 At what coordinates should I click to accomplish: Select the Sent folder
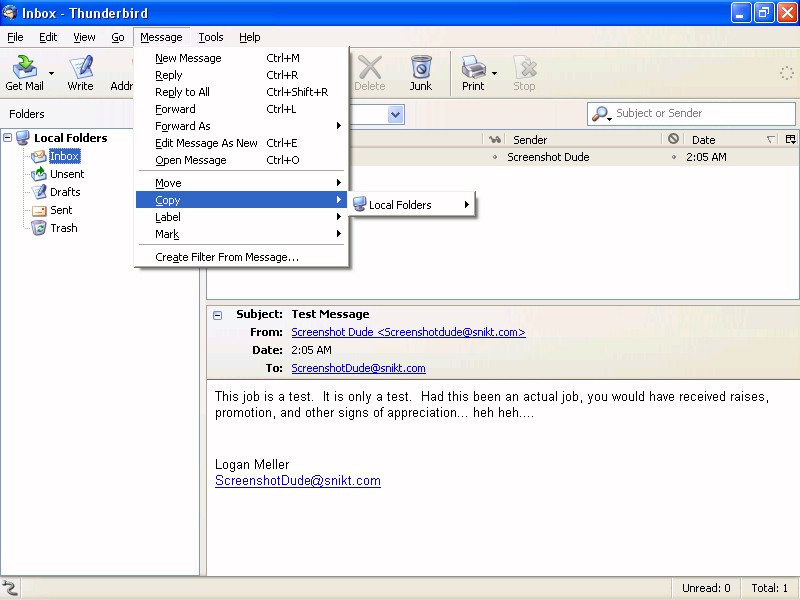(x=61, y=210)
